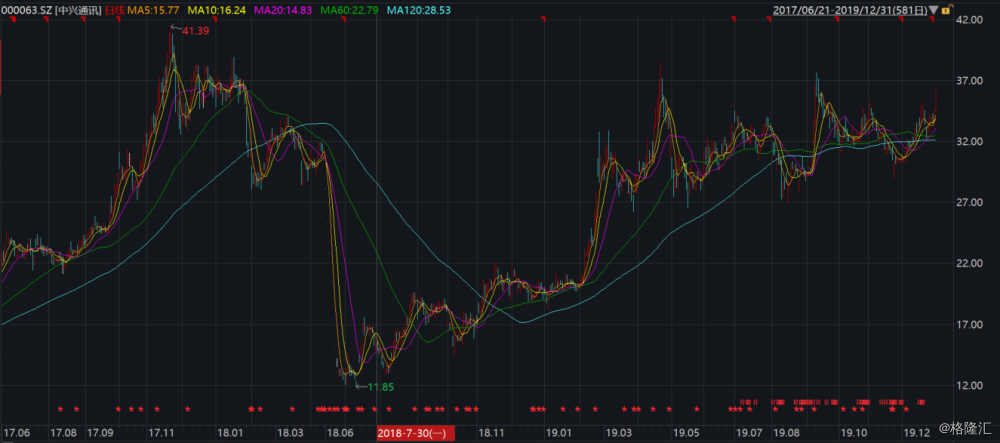Click the 12.00 price axis label
1000x443 pixels.
click(x=969, y=386)
